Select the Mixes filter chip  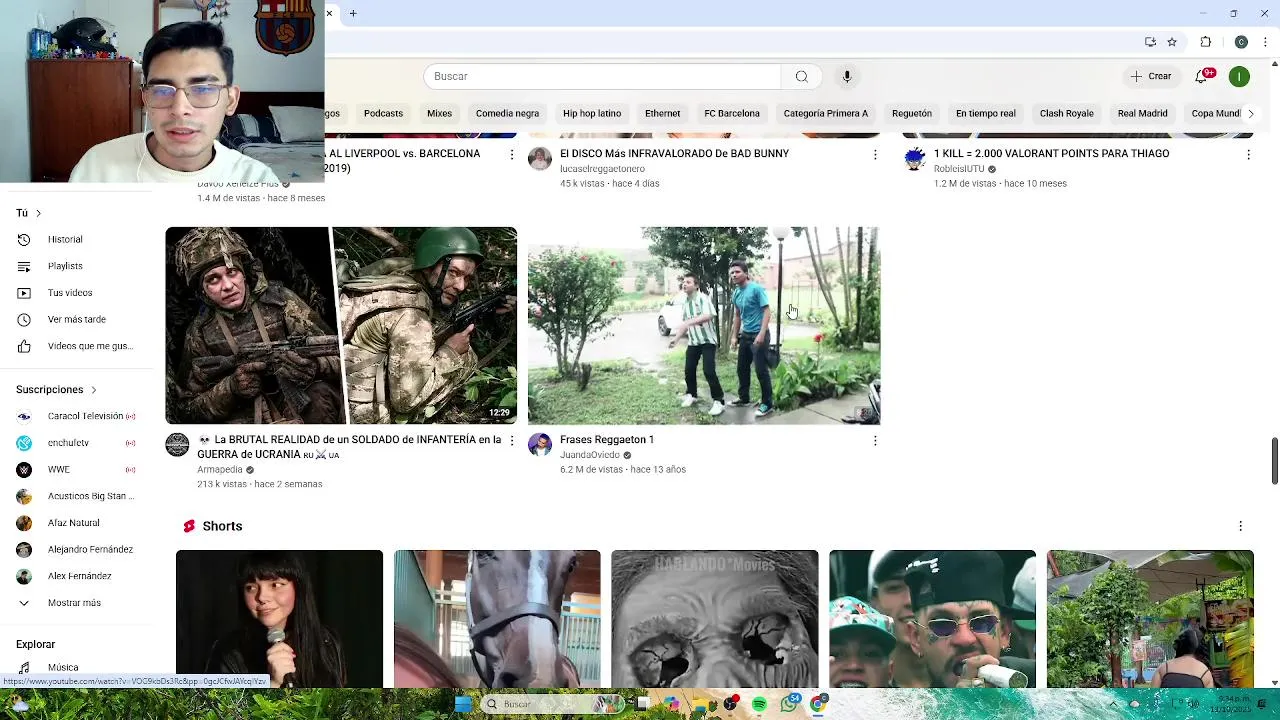440,114
